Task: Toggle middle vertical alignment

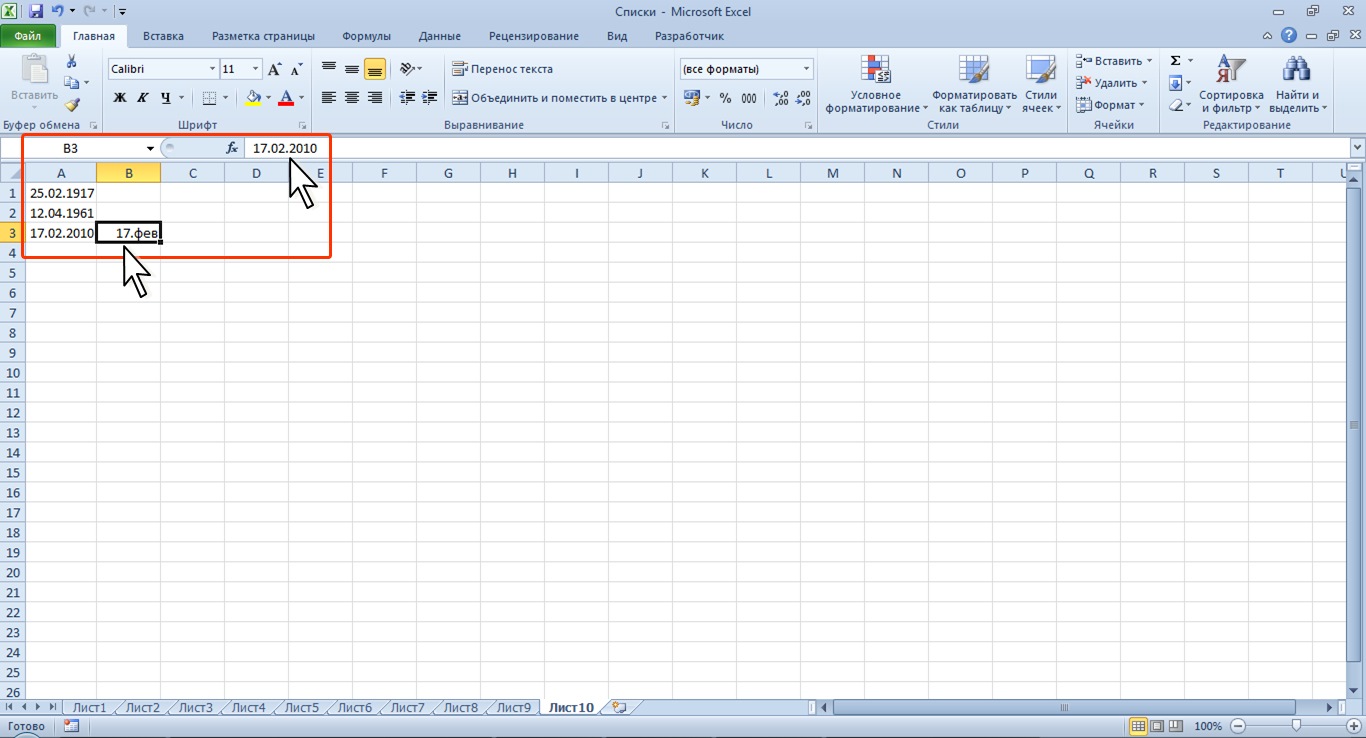Action: coord(352,69)
